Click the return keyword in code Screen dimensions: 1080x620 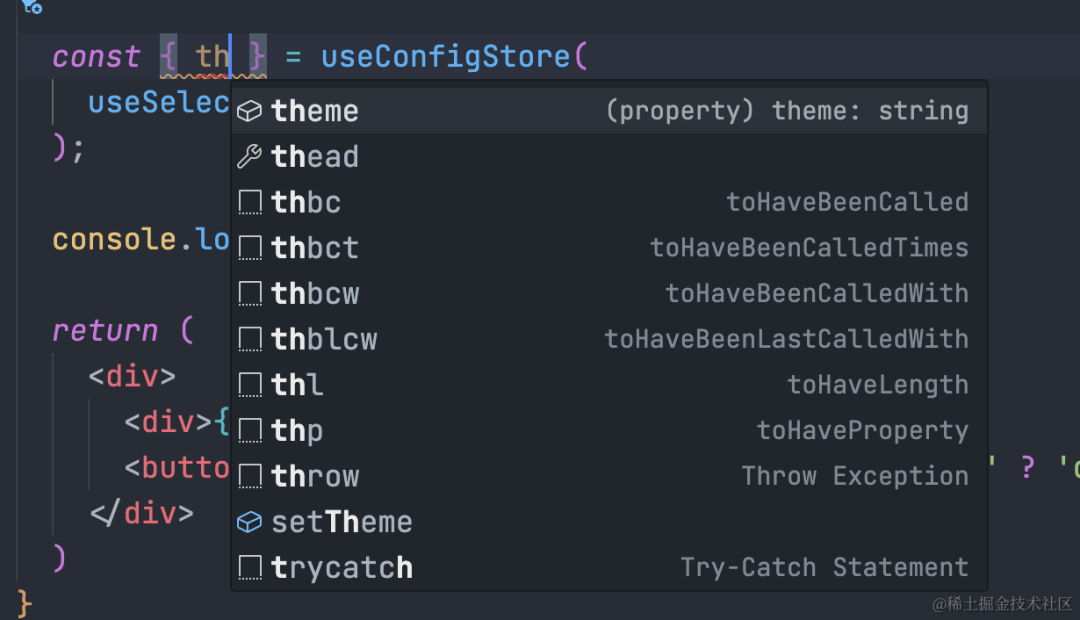tap(105, 330)
